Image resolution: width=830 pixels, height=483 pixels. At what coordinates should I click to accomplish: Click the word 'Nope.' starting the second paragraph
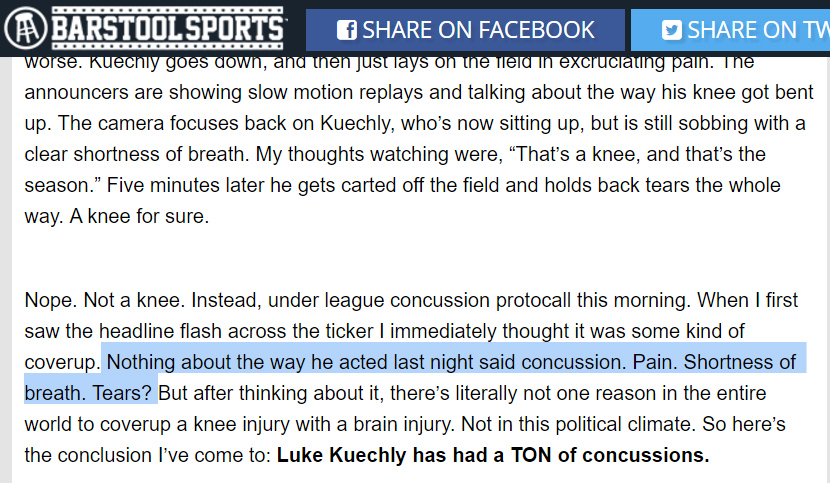51,300
